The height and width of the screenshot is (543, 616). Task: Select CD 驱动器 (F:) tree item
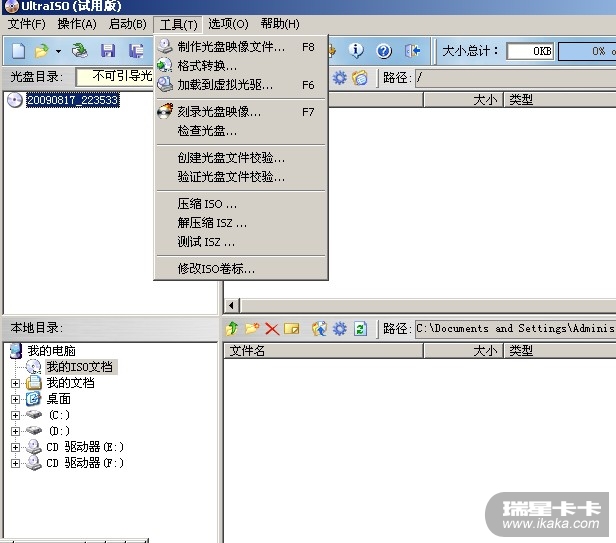[x=85, y=464]
